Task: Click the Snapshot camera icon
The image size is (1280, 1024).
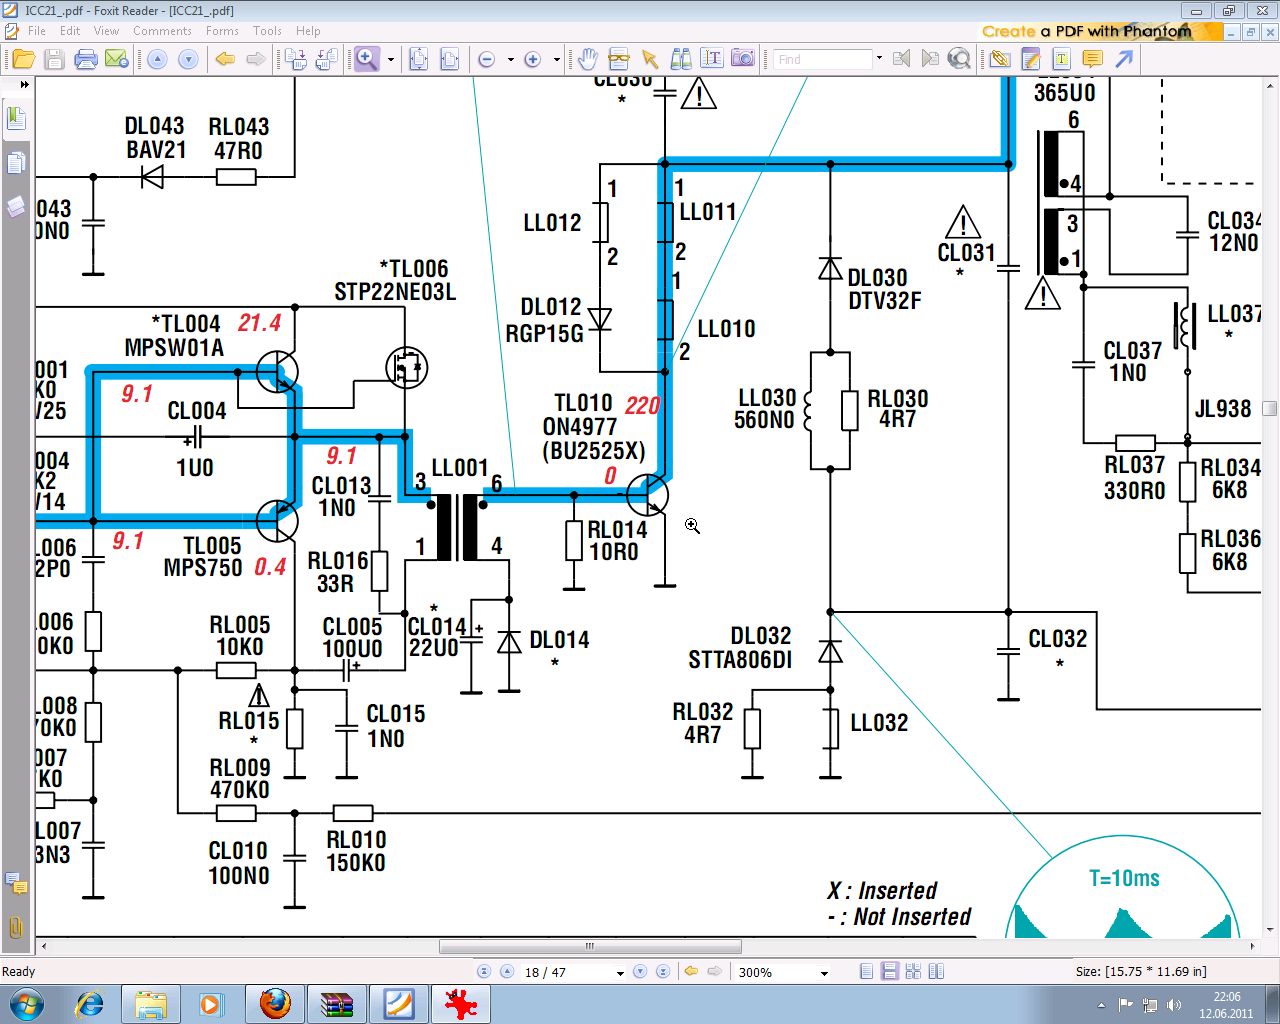Action: click(742, 59)
